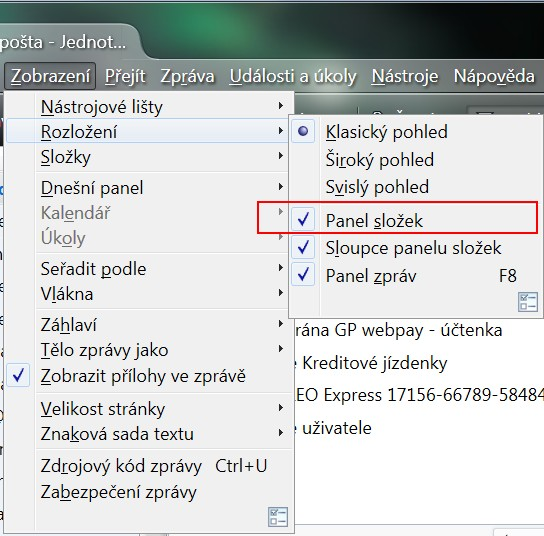Open the Seřadit podle submenu
Viewport: 544px width, 536px height.
coord(149,269)
